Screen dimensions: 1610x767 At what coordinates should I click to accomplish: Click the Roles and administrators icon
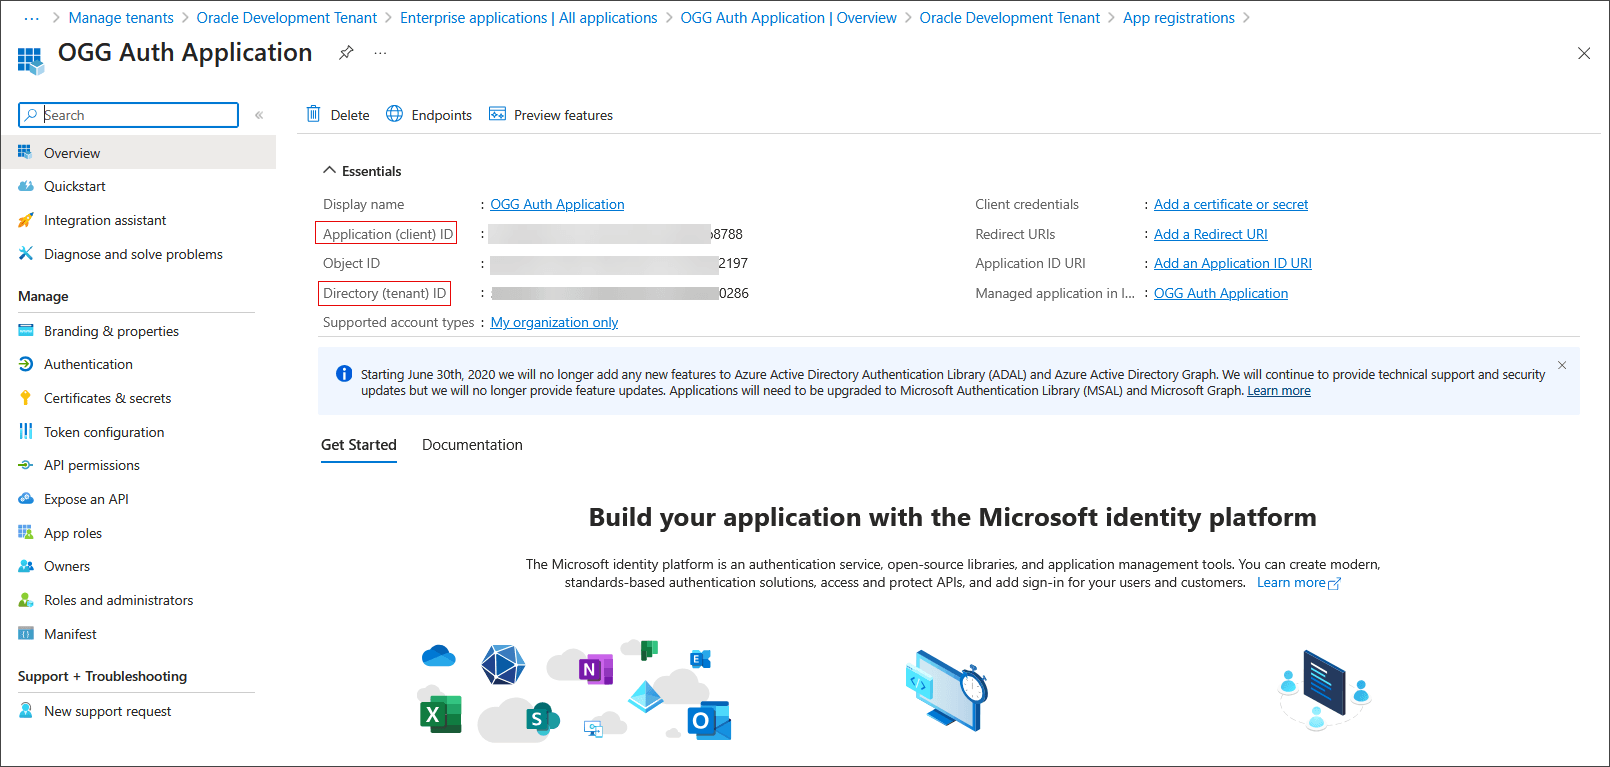pos(25,600)
